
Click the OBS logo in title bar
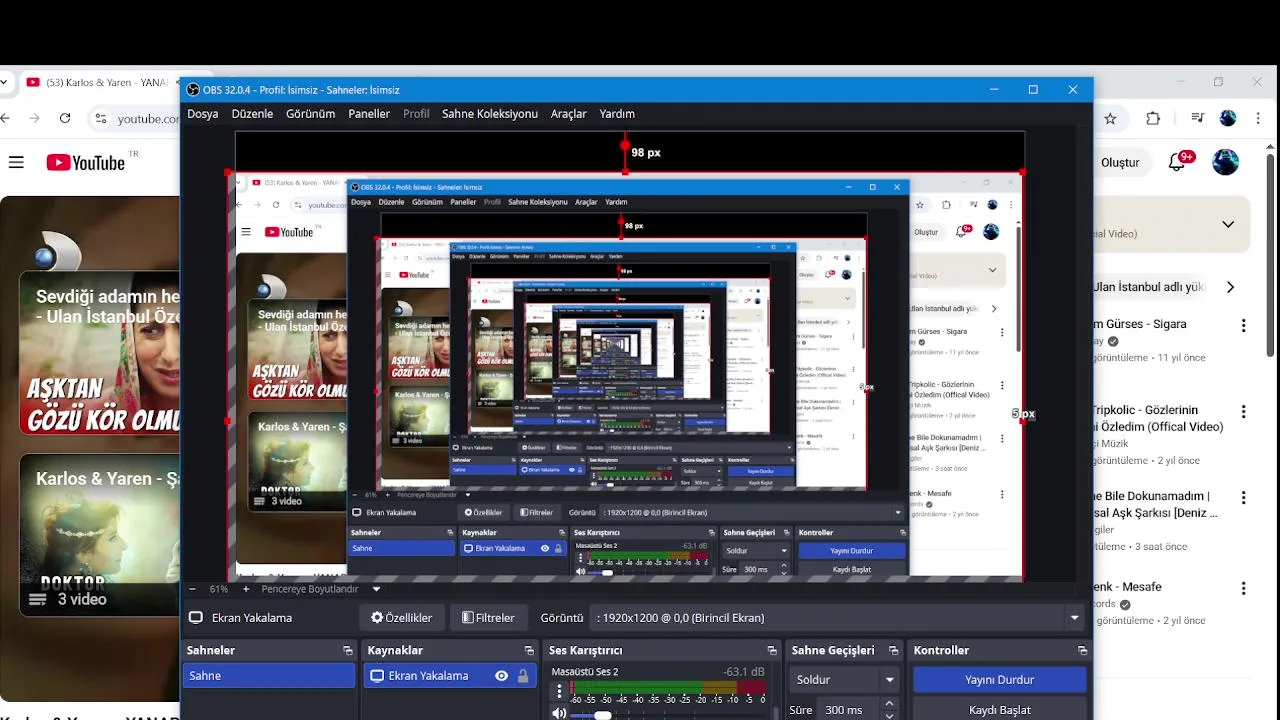coord(193,90)
